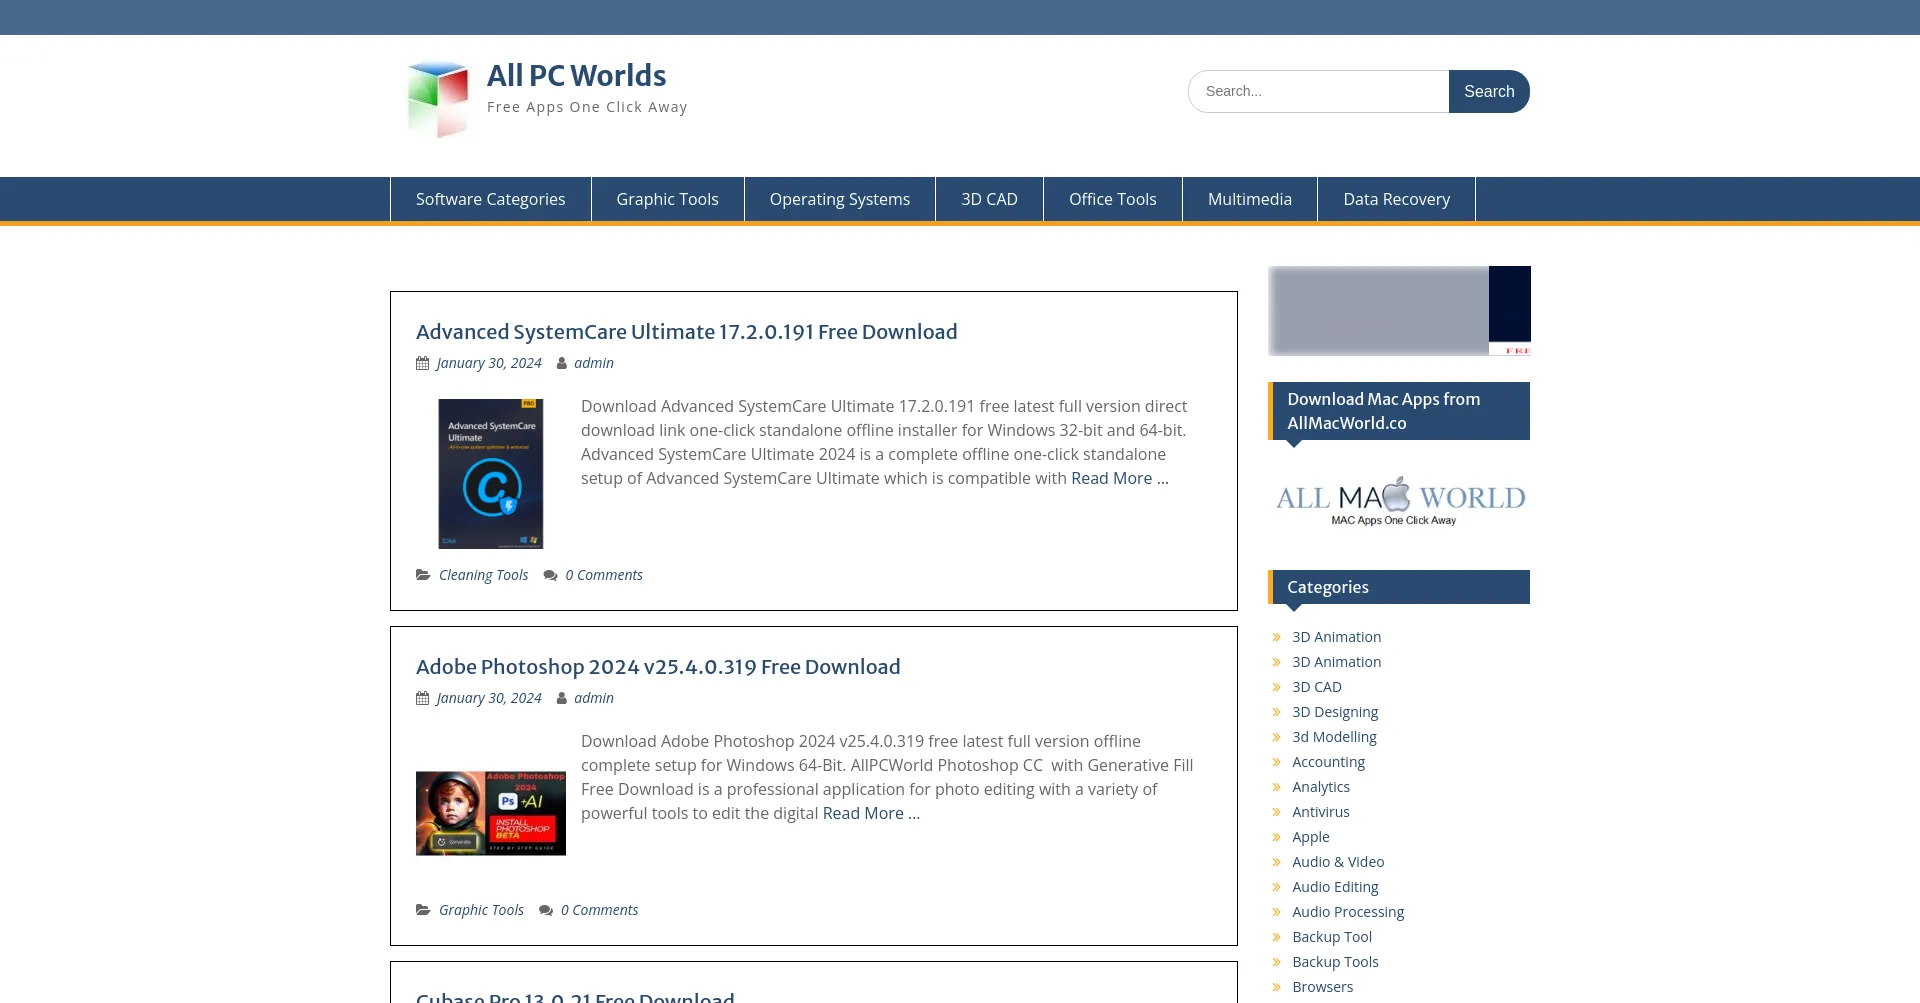This screenshot has height=1003, width=1920.
Task: Click the comments bubble icon on the Photoshop post
Action: click(x=546, y=910)
